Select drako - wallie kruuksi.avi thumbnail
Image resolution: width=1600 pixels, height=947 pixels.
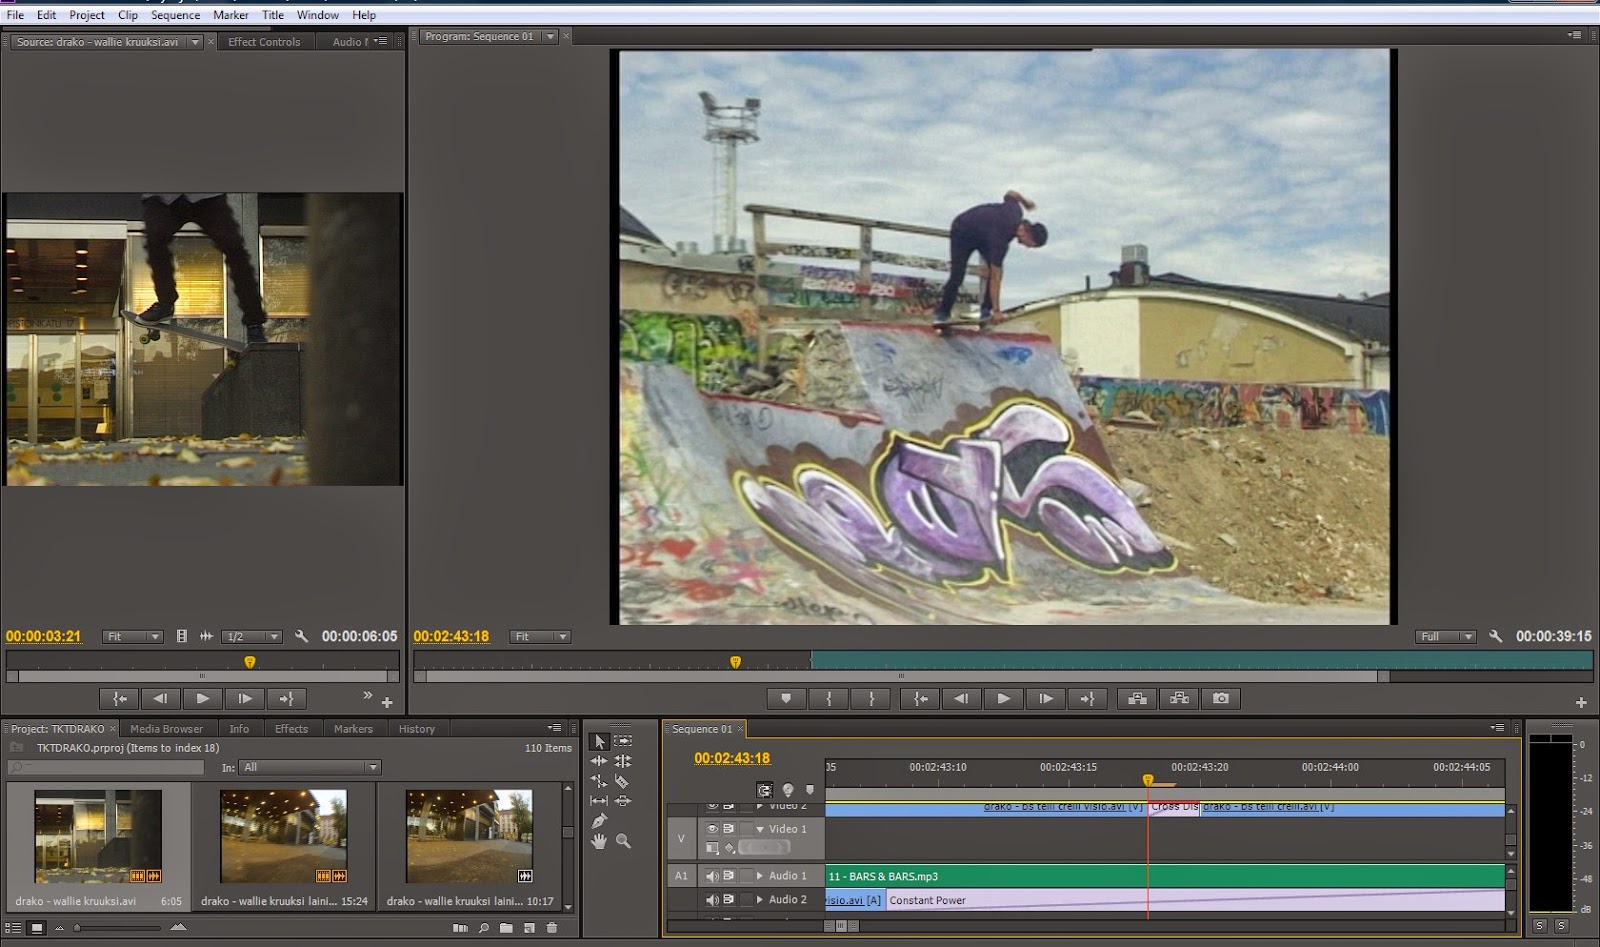[98, 836]
